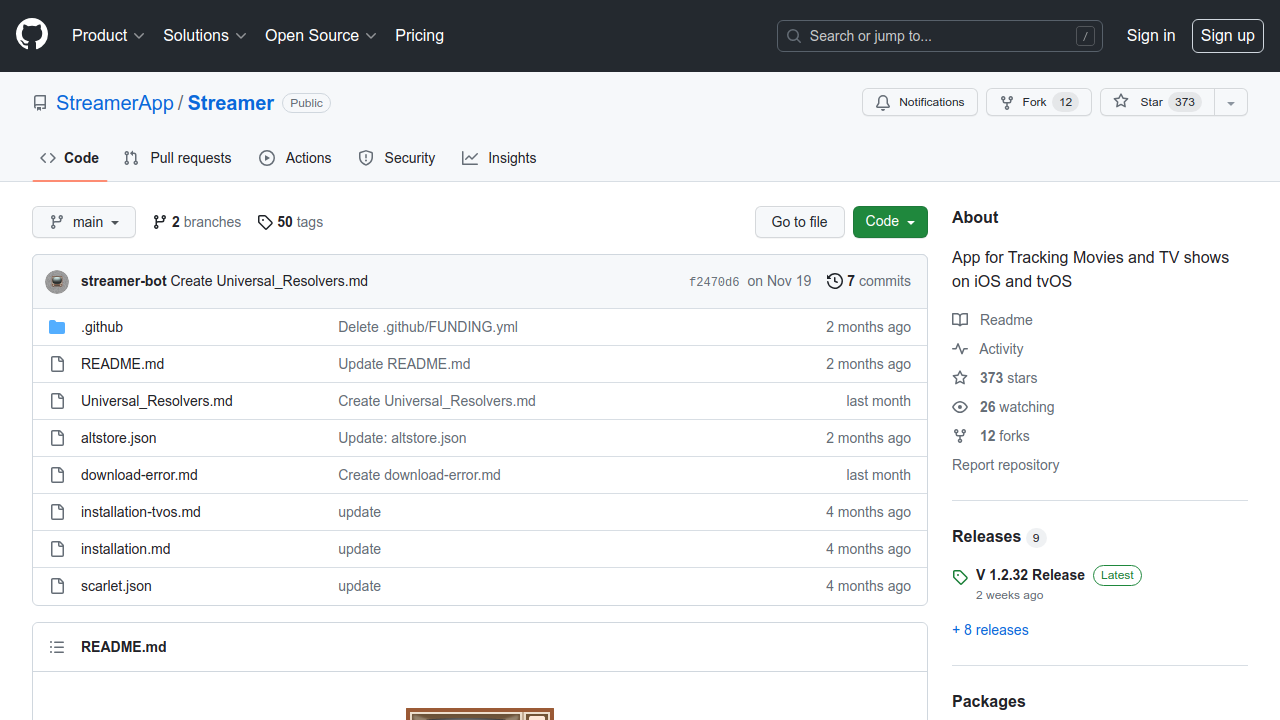Click the file icon beside scarlet.json
This screenshot has width=1280, height=720.
(x=57, y=586)
